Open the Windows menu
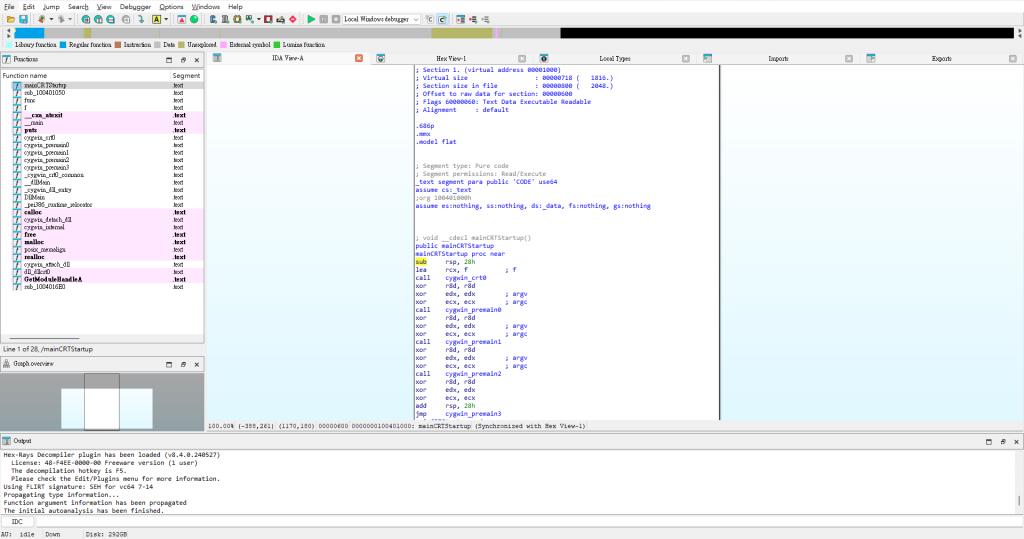The image size is (1024, 539). (205, 7)
